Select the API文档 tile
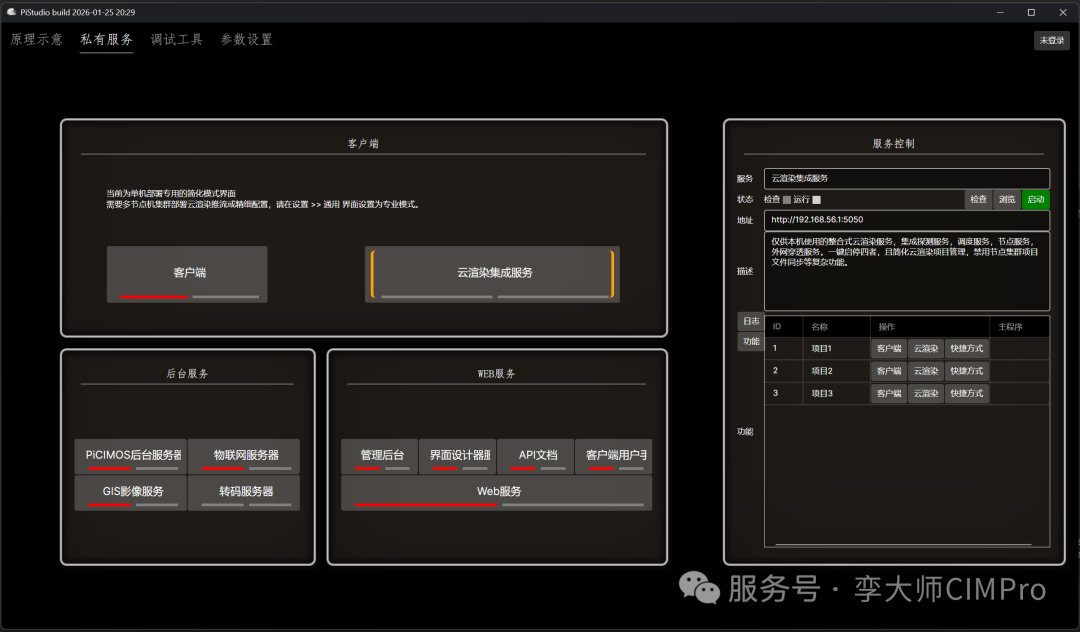Image resolution: width=1080 pixels, height=632 pixels. point(536,456)
